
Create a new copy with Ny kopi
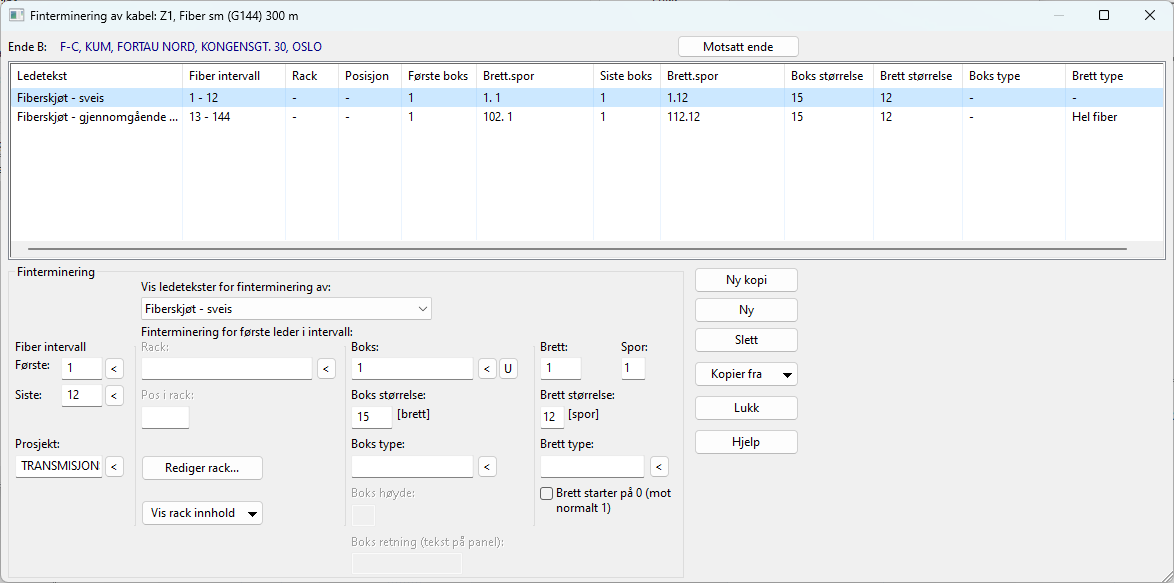[746, 280]
